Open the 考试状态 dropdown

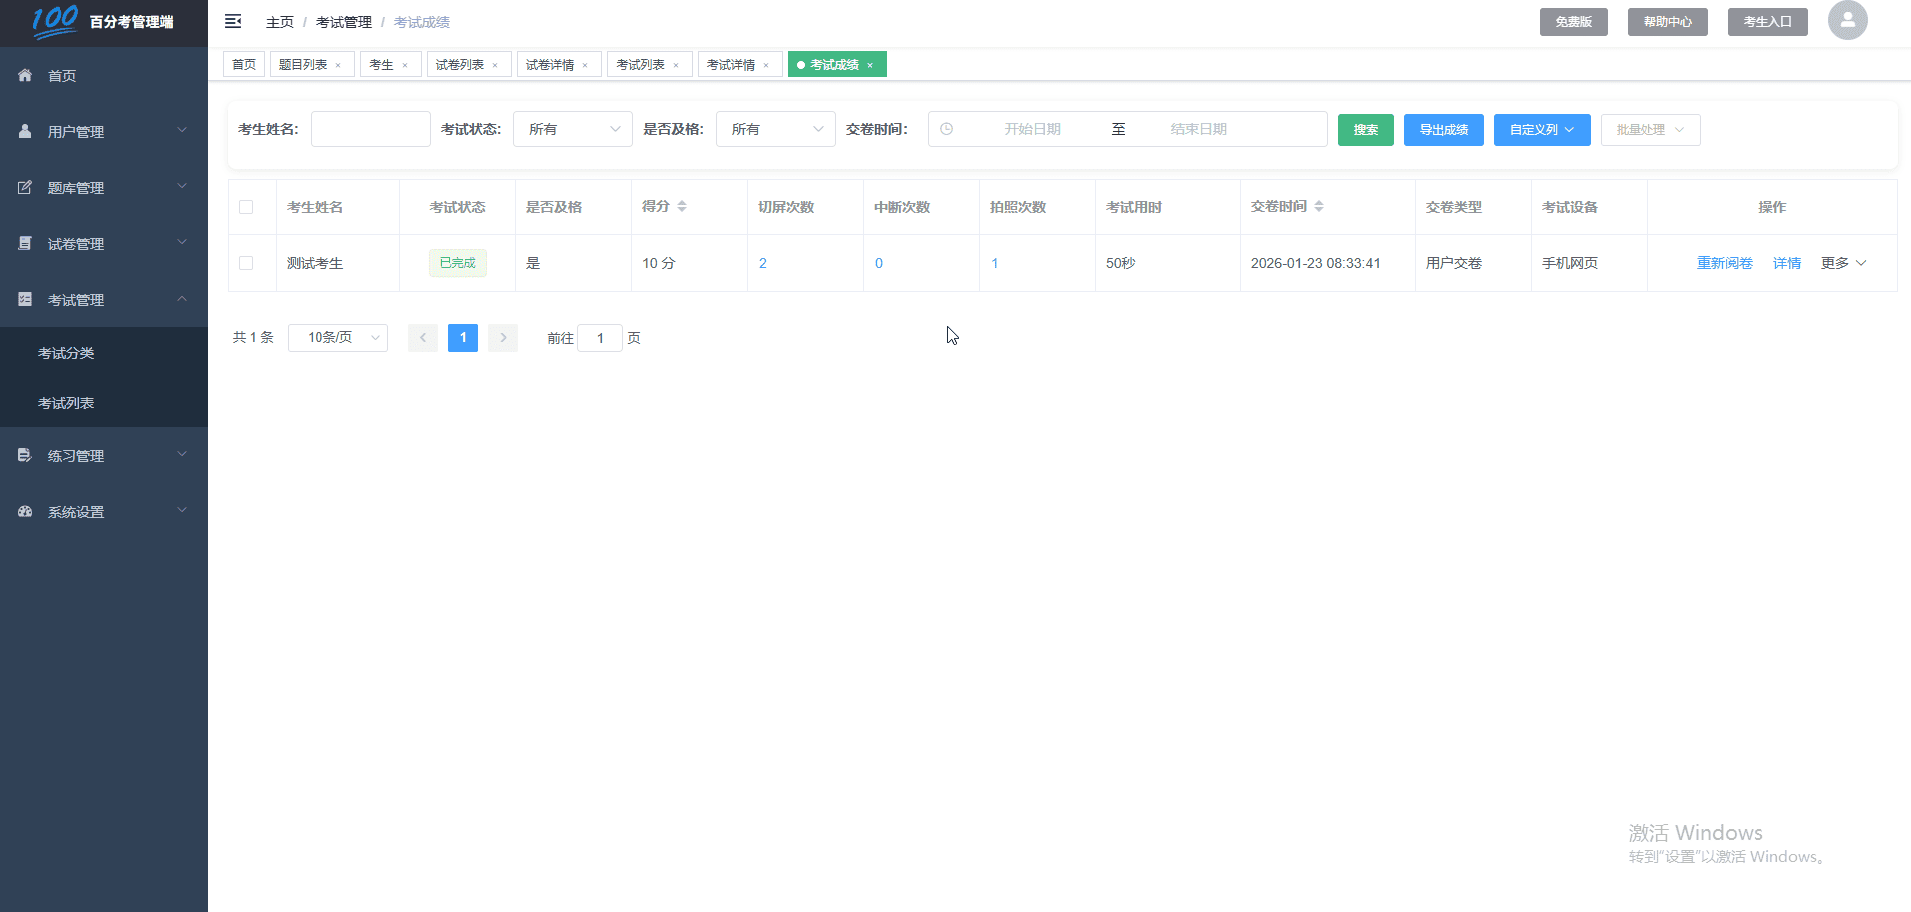click(572, 129)
